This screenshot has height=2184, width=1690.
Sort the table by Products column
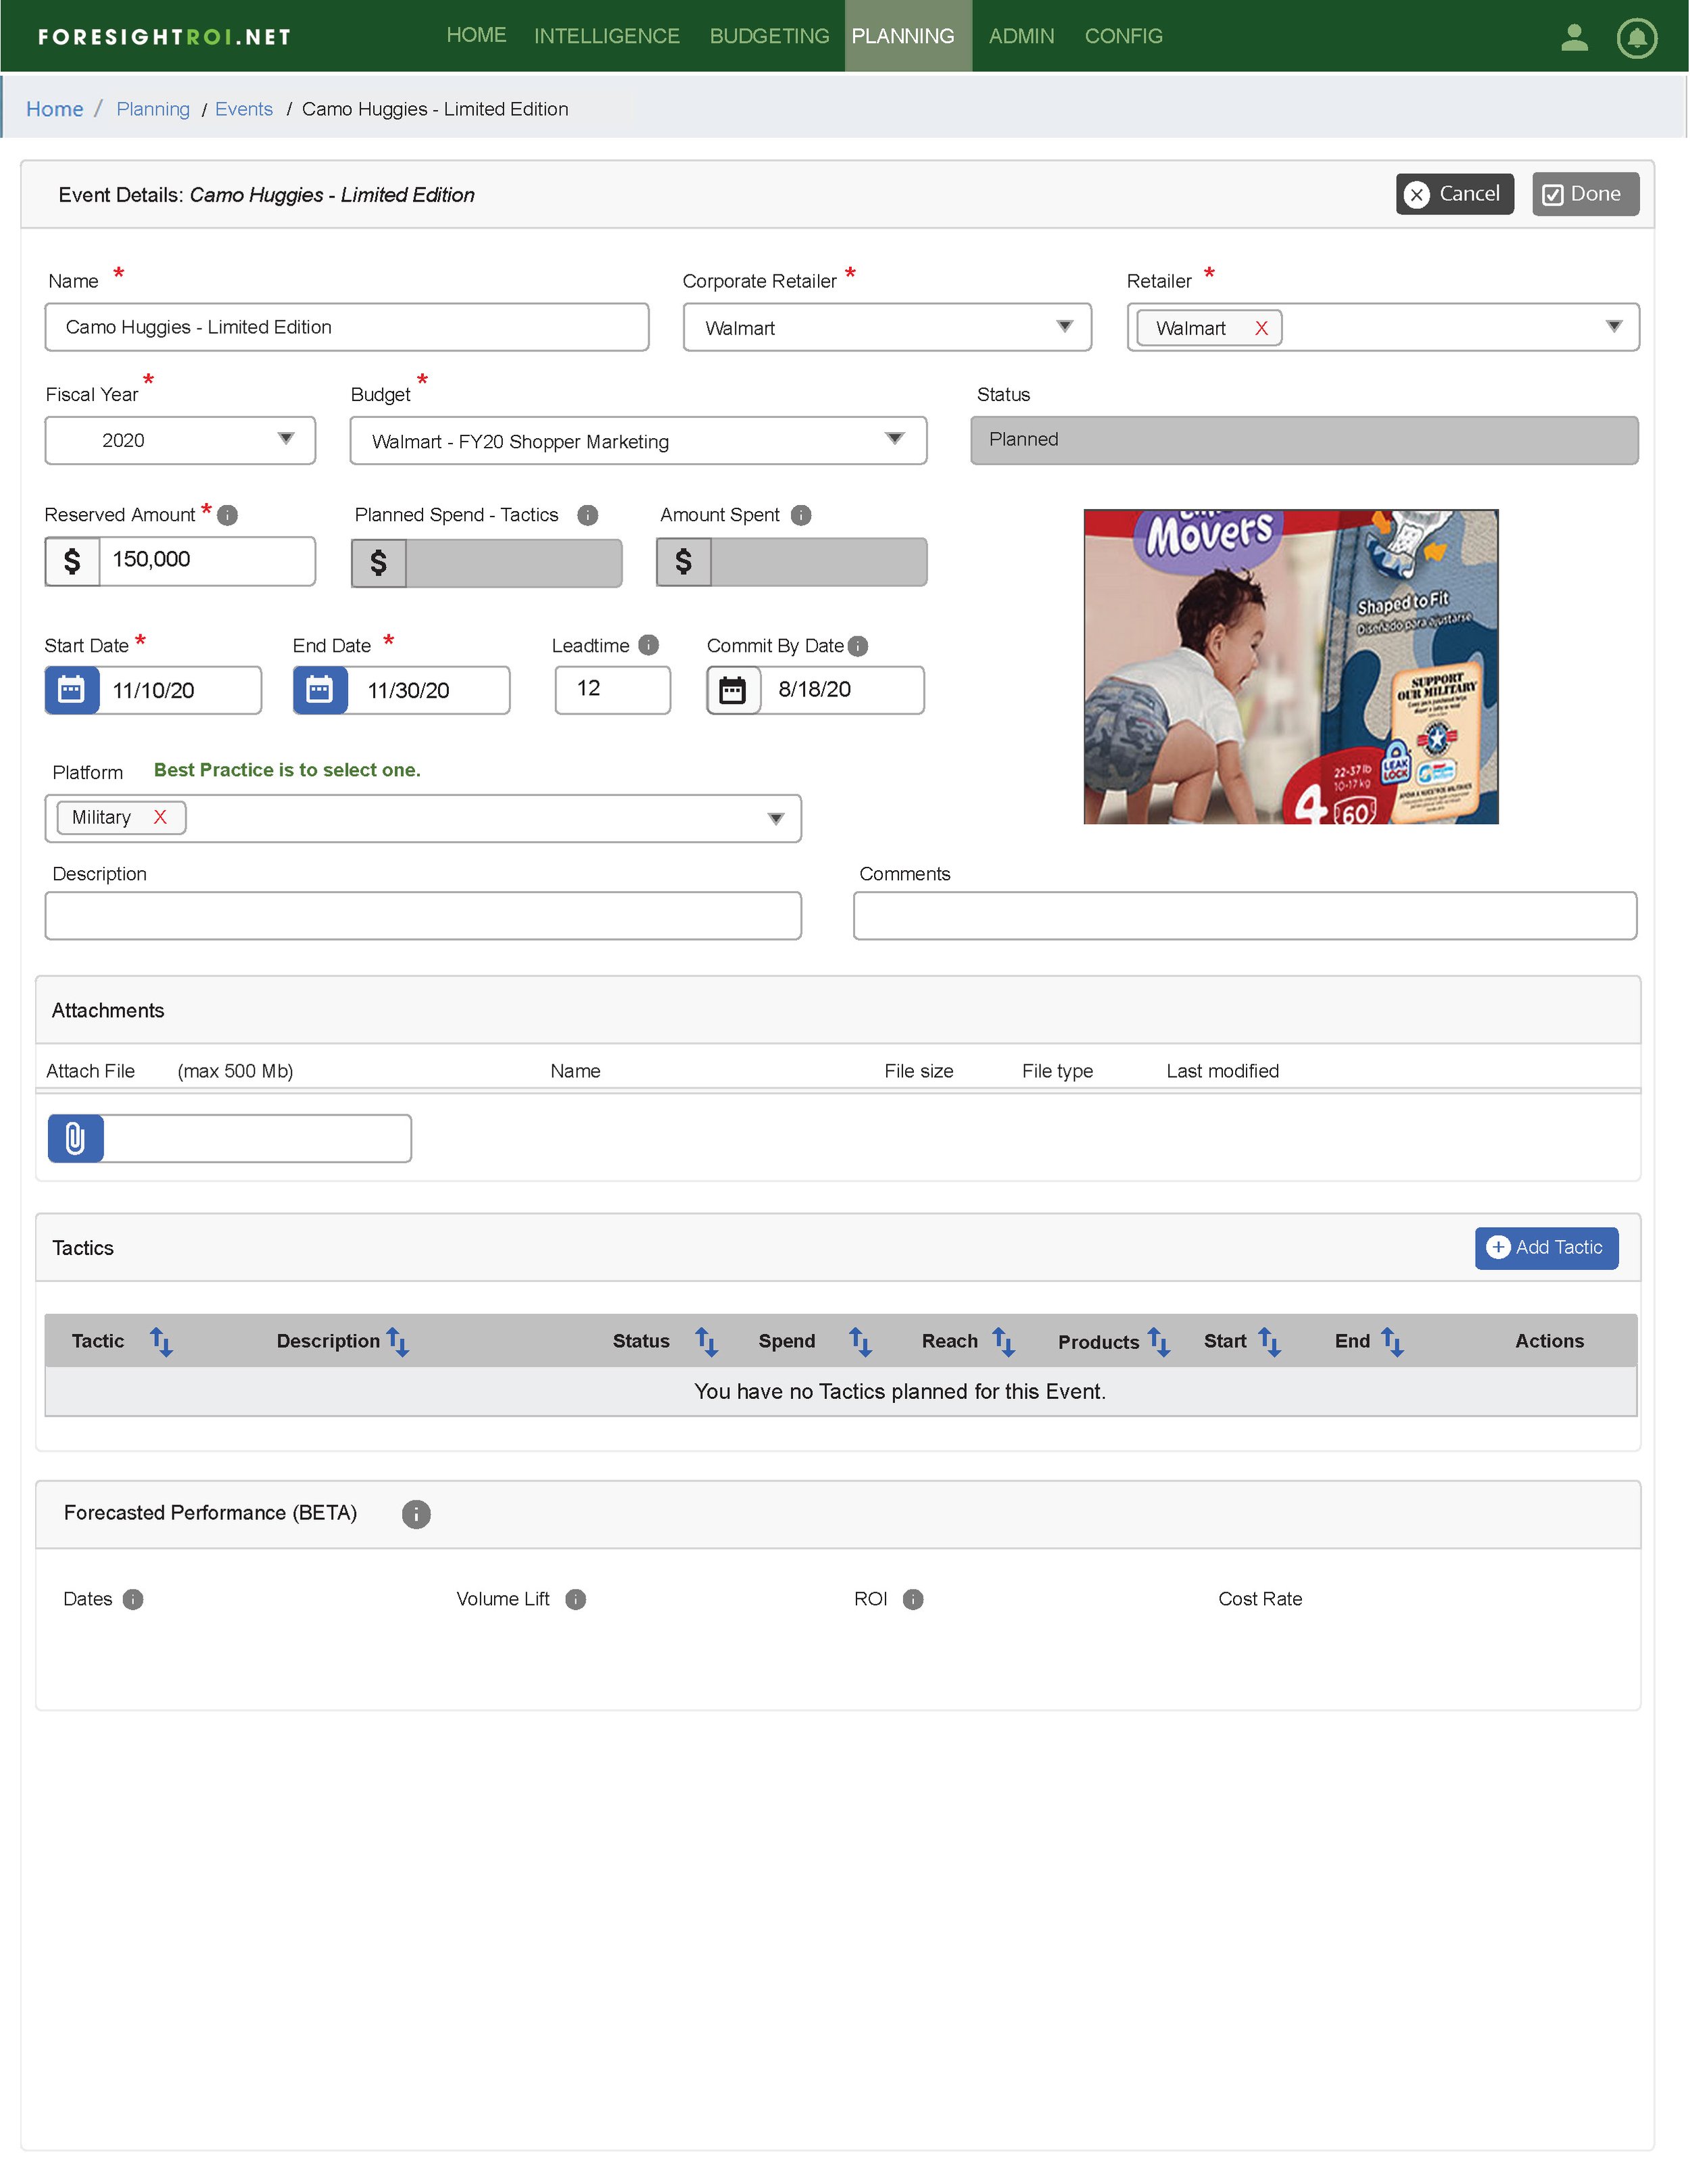coord(1159,1341)
